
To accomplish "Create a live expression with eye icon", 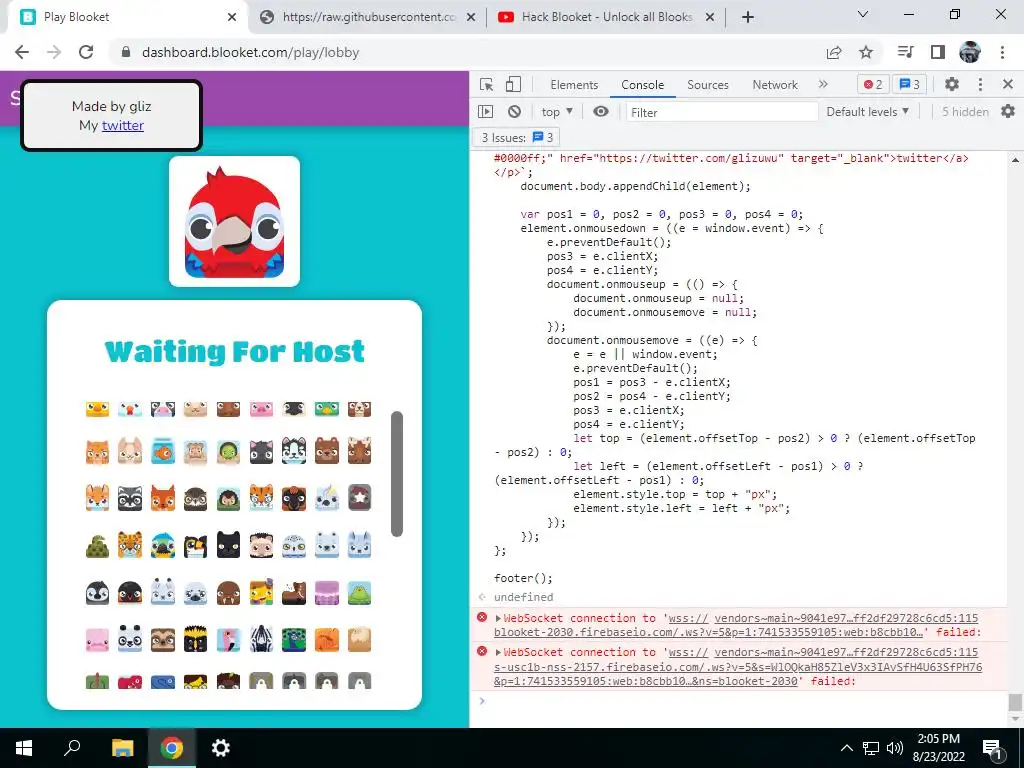I will 601,112.
